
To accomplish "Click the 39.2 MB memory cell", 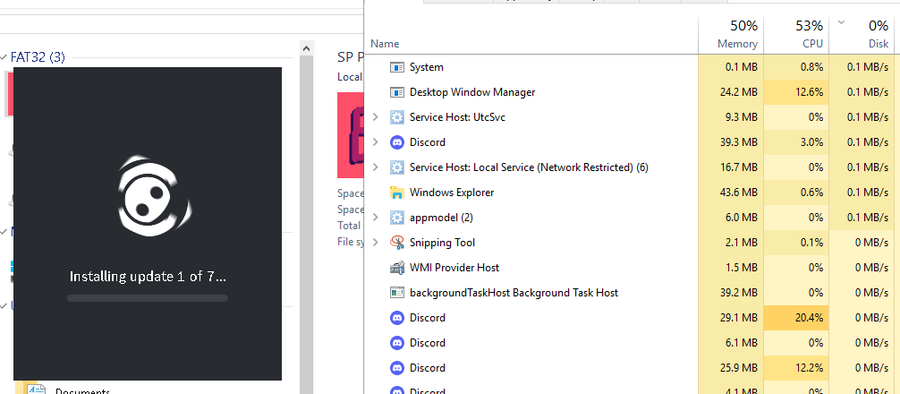I will tap(731, 292).
